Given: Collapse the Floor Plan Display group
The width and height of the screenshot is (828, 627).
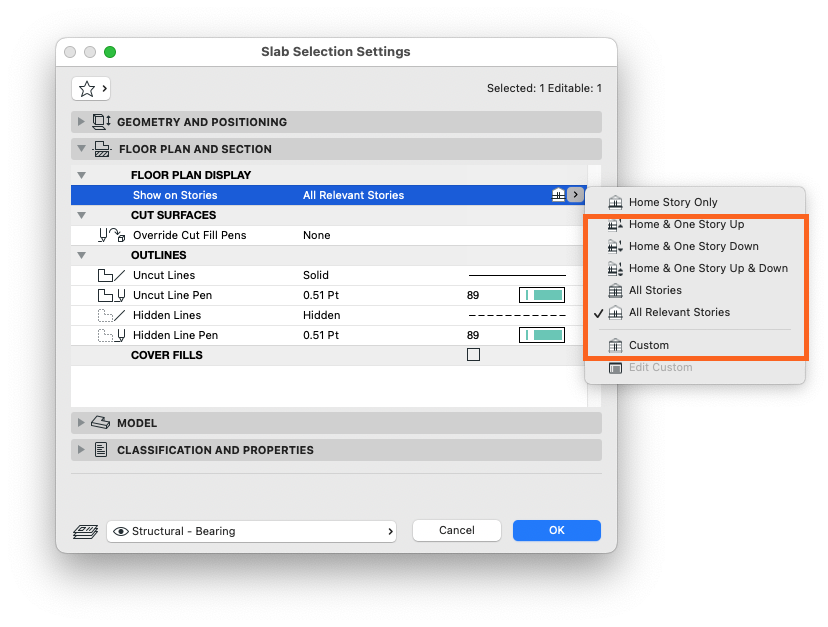Looking at the screenshot, I should pyautogui.click(x=81, y=175).
